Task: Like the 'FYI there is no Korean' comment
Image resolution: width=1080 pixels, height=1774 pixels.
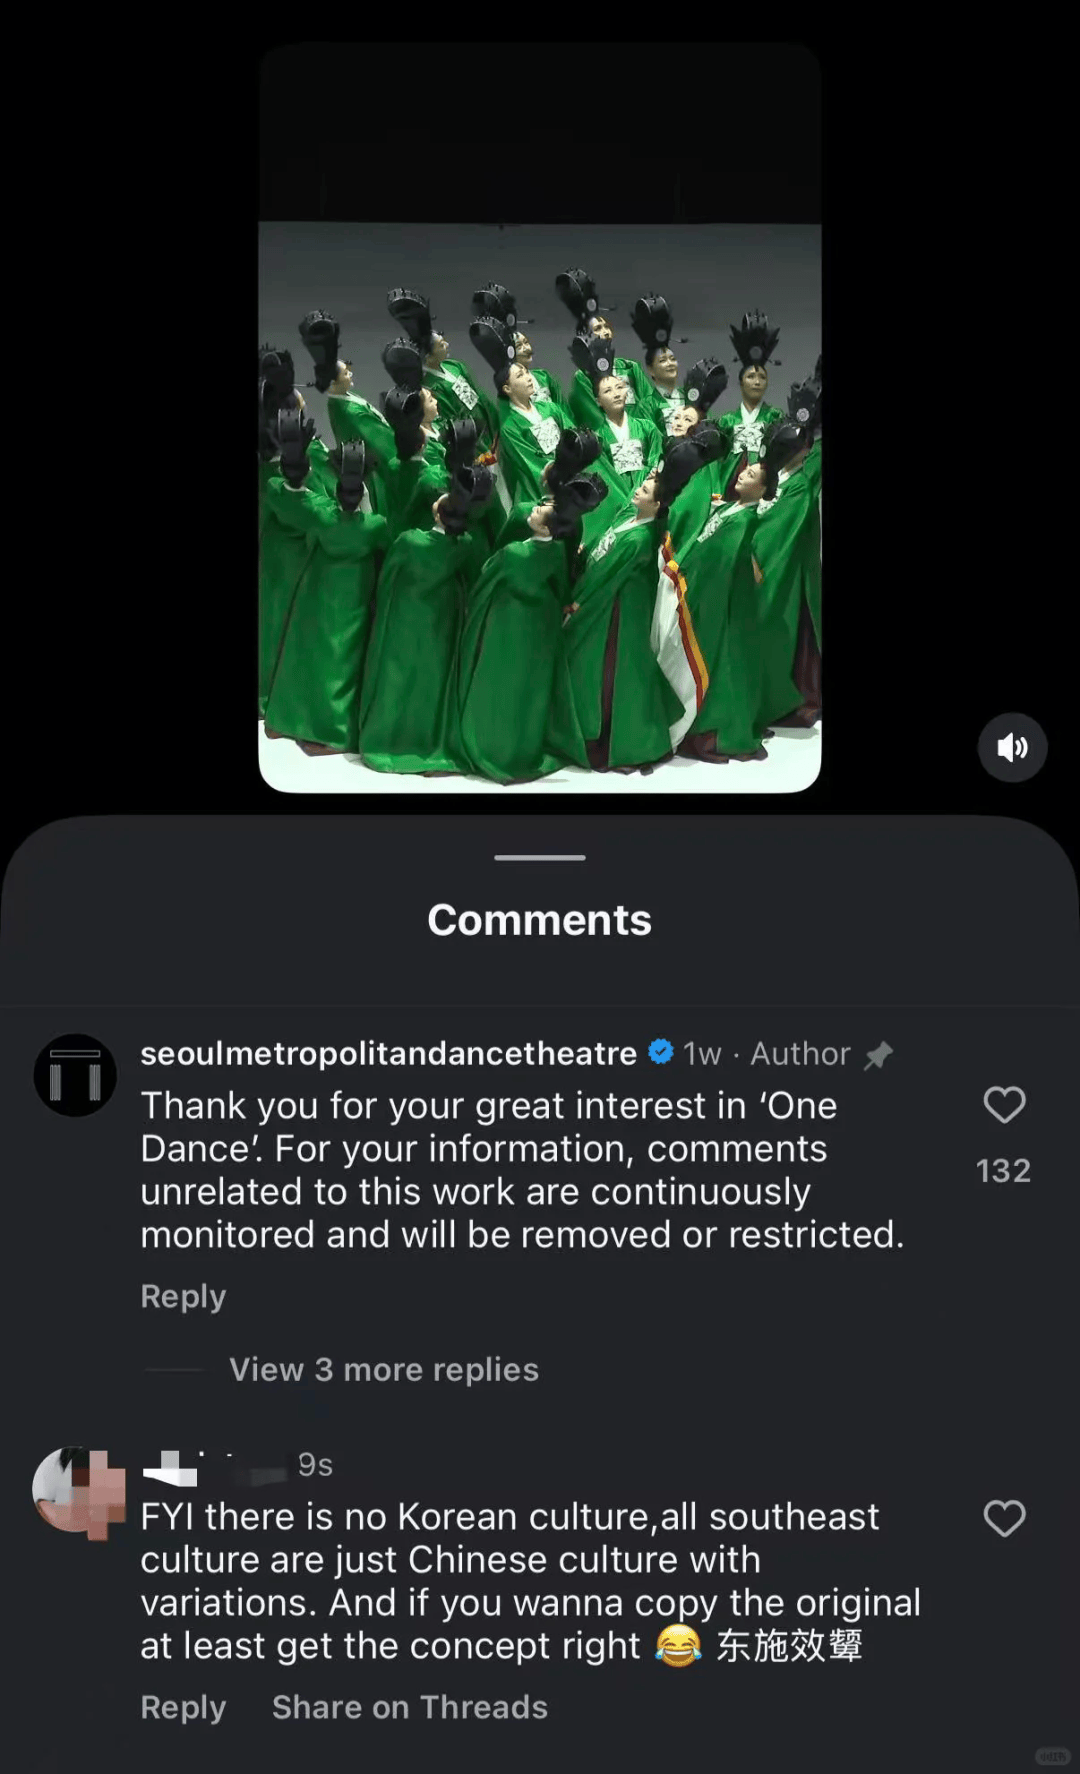Action: [x=1004, y=1518]
